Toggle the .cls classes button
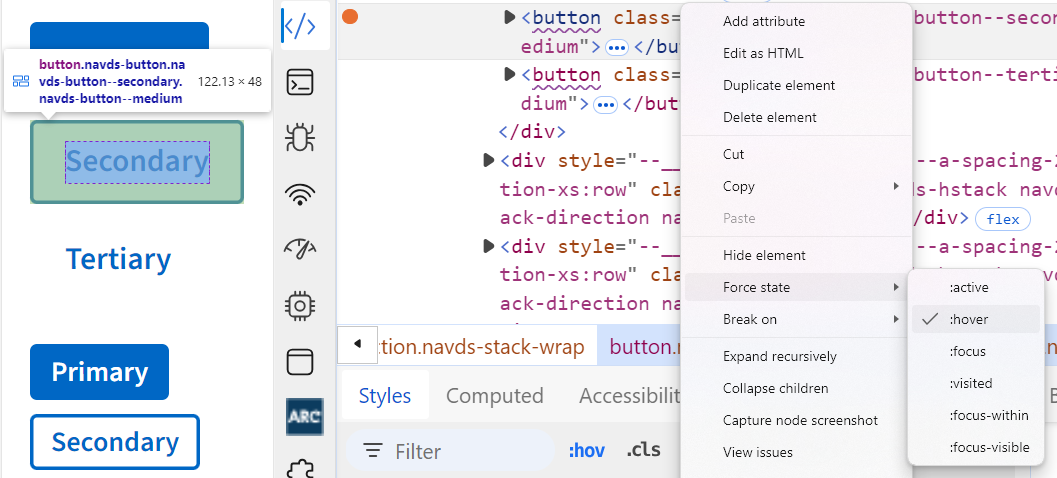 [643, 450]
